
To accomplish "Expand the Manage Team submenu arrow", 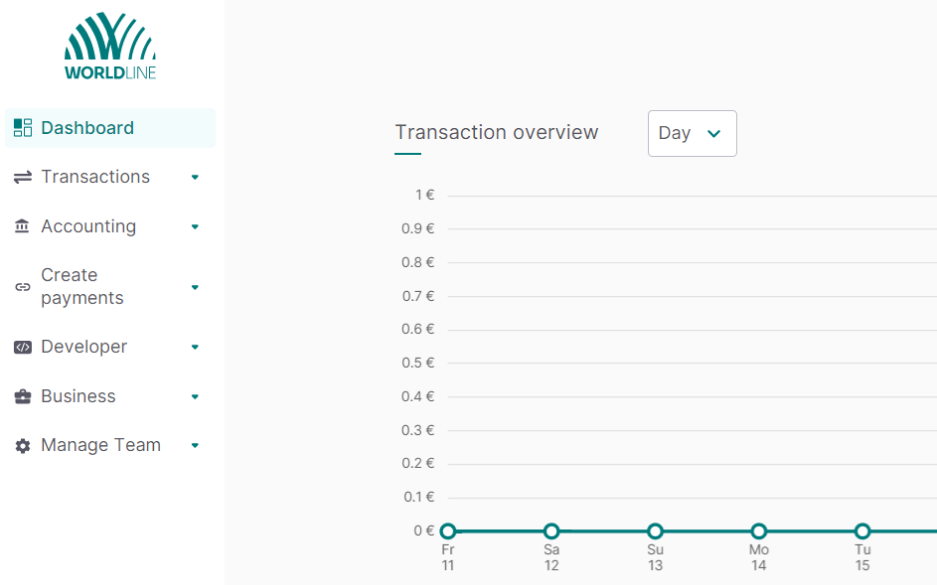I will coord(195,446).
